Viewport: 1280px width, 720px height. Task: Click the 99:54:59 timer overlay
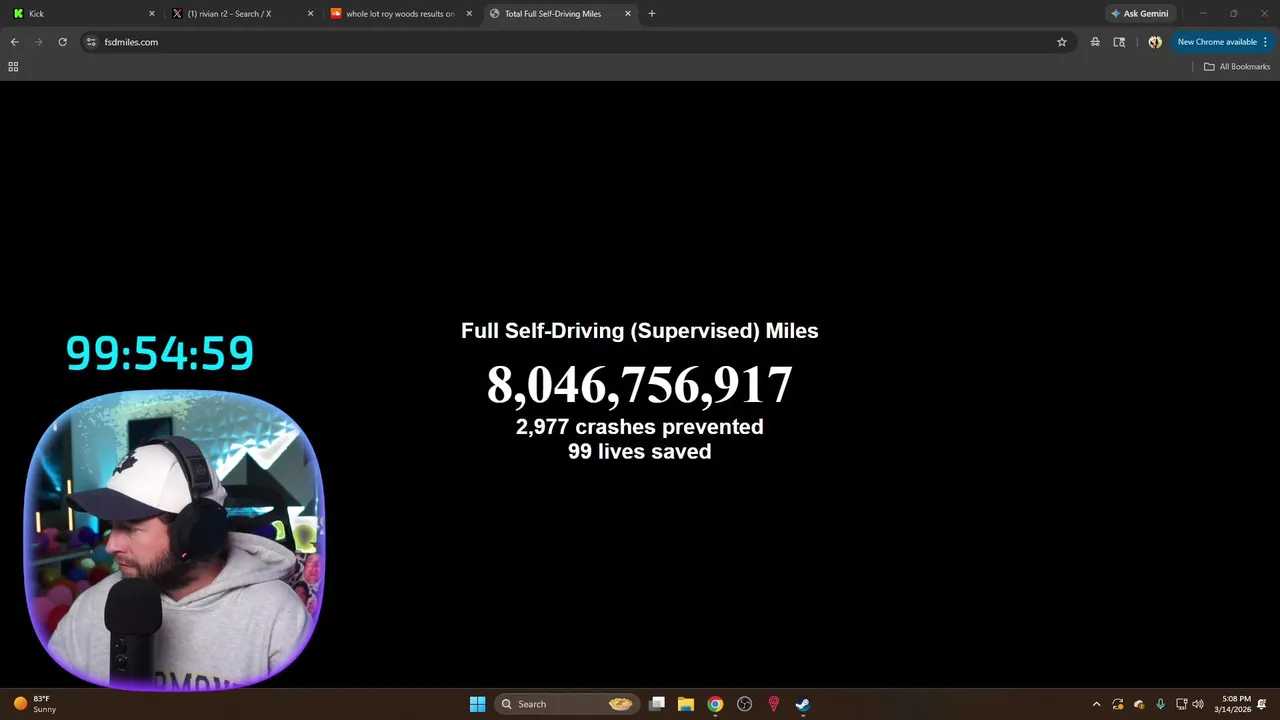point(160,352)
